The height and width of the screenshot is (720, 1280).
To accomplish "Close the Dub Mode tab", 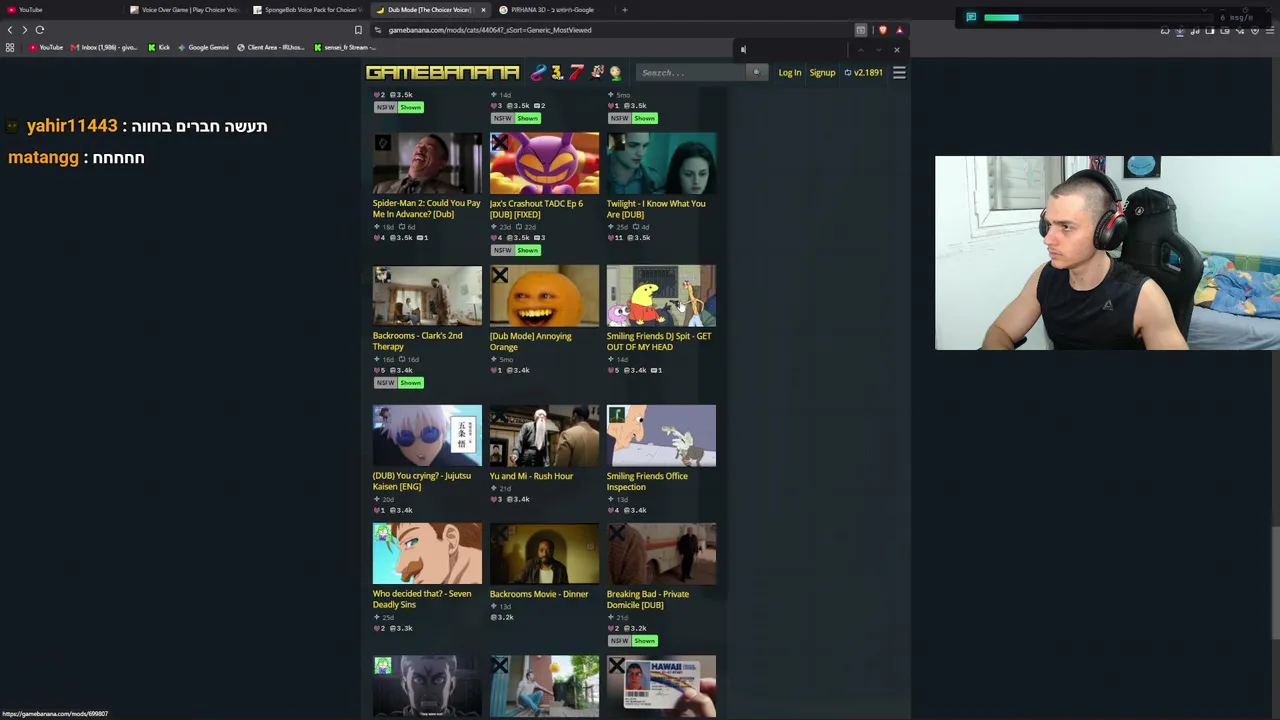I will (483, 10).
